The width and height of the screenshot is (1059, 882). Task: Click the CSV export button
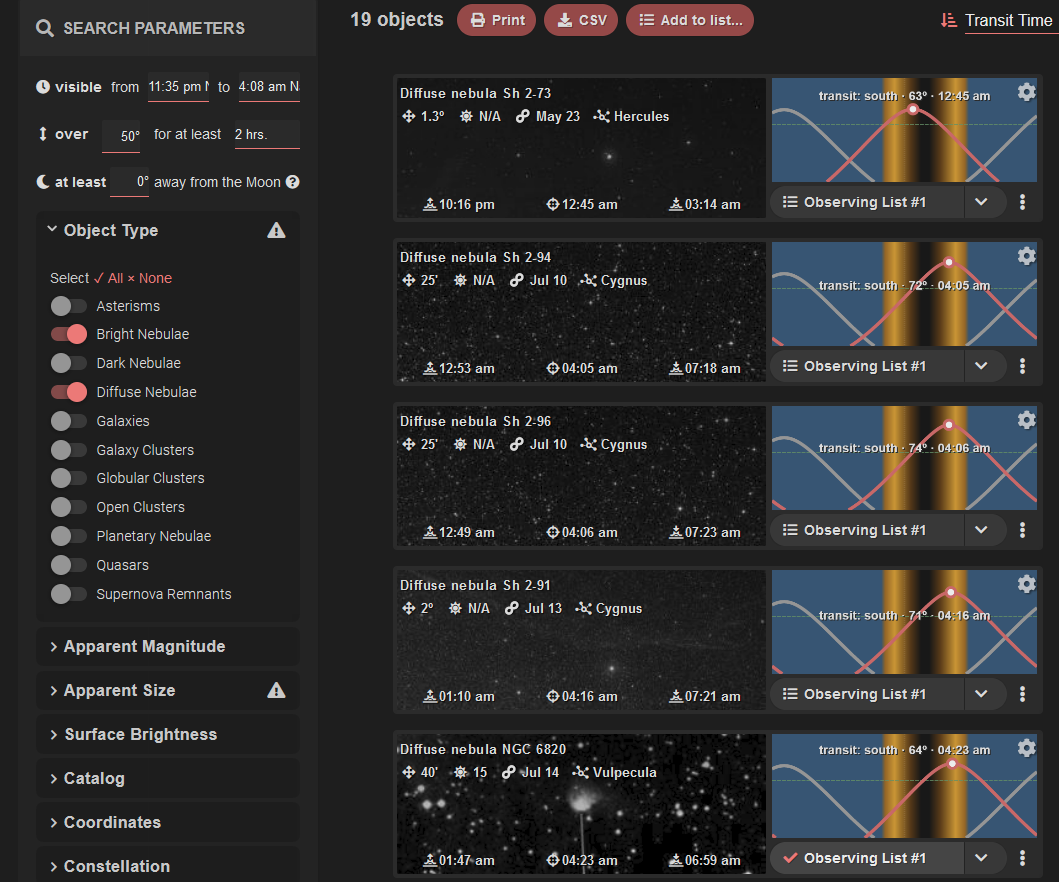[x=580, y=19]
